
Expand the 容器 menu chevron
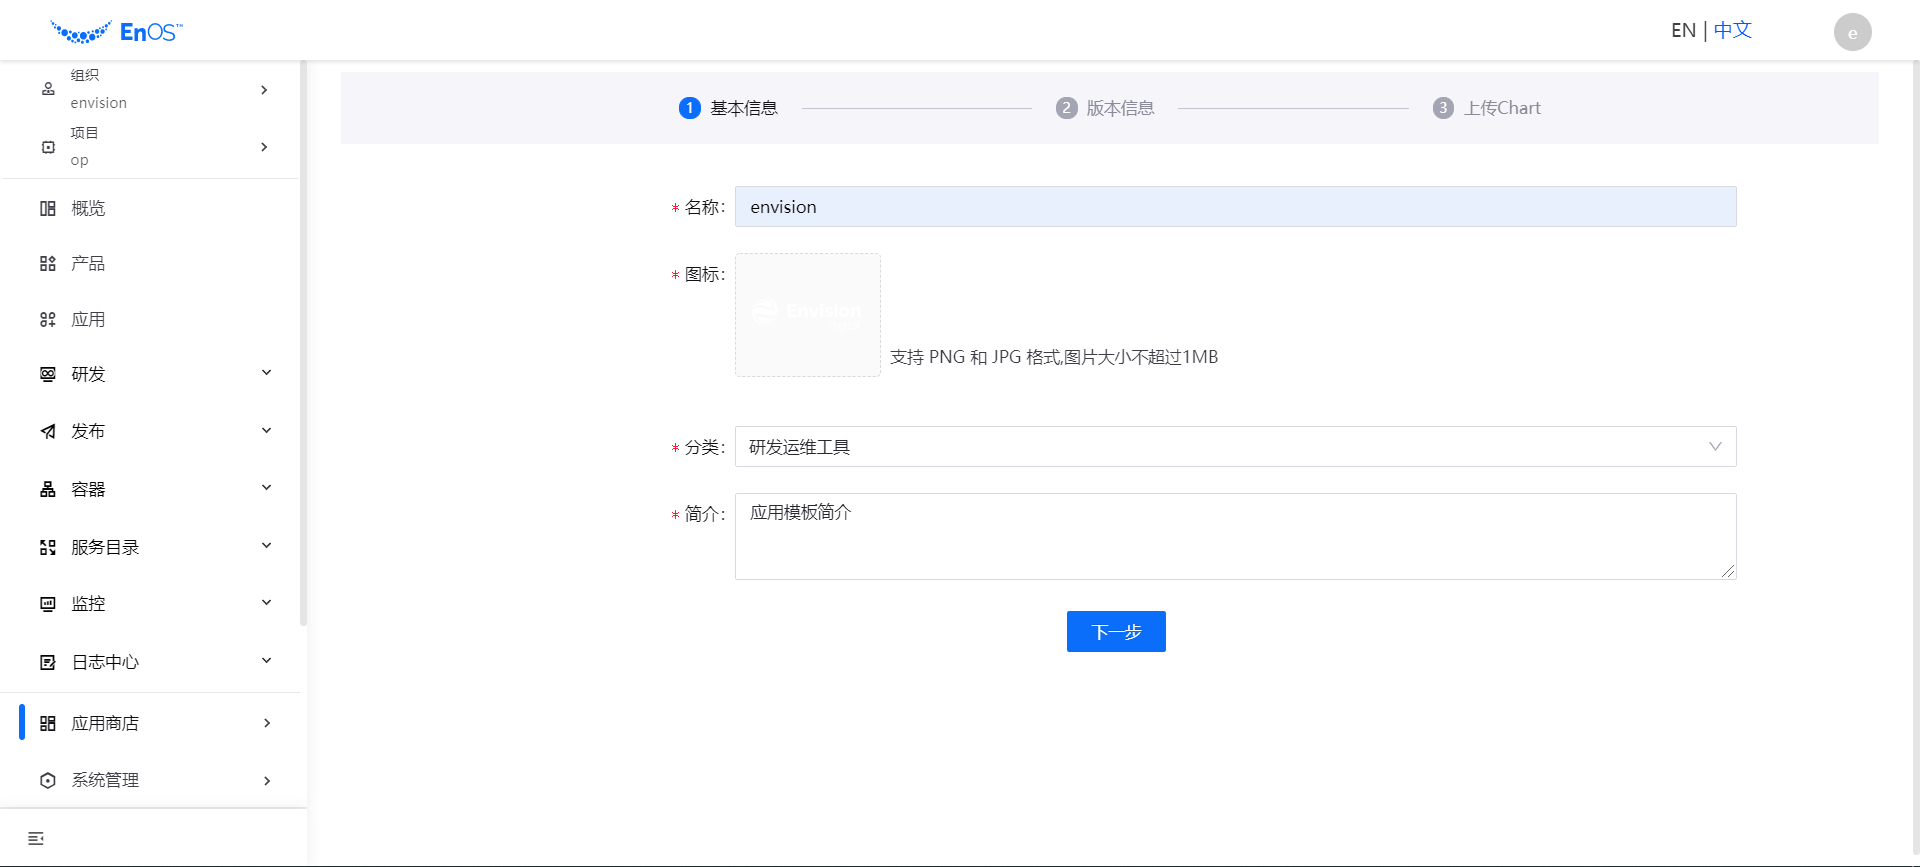point(267,488)
